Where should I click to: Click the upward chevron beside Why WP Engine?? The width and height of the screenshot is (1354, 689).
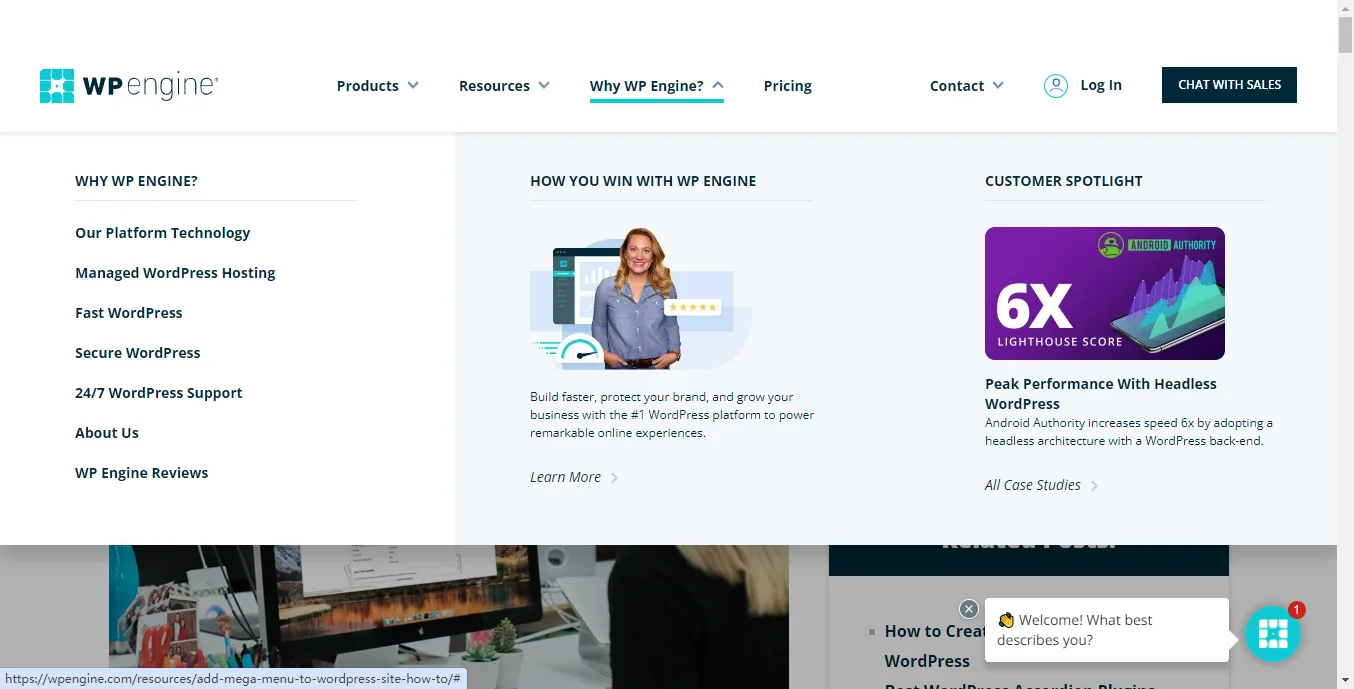click(x=718, y=86)
